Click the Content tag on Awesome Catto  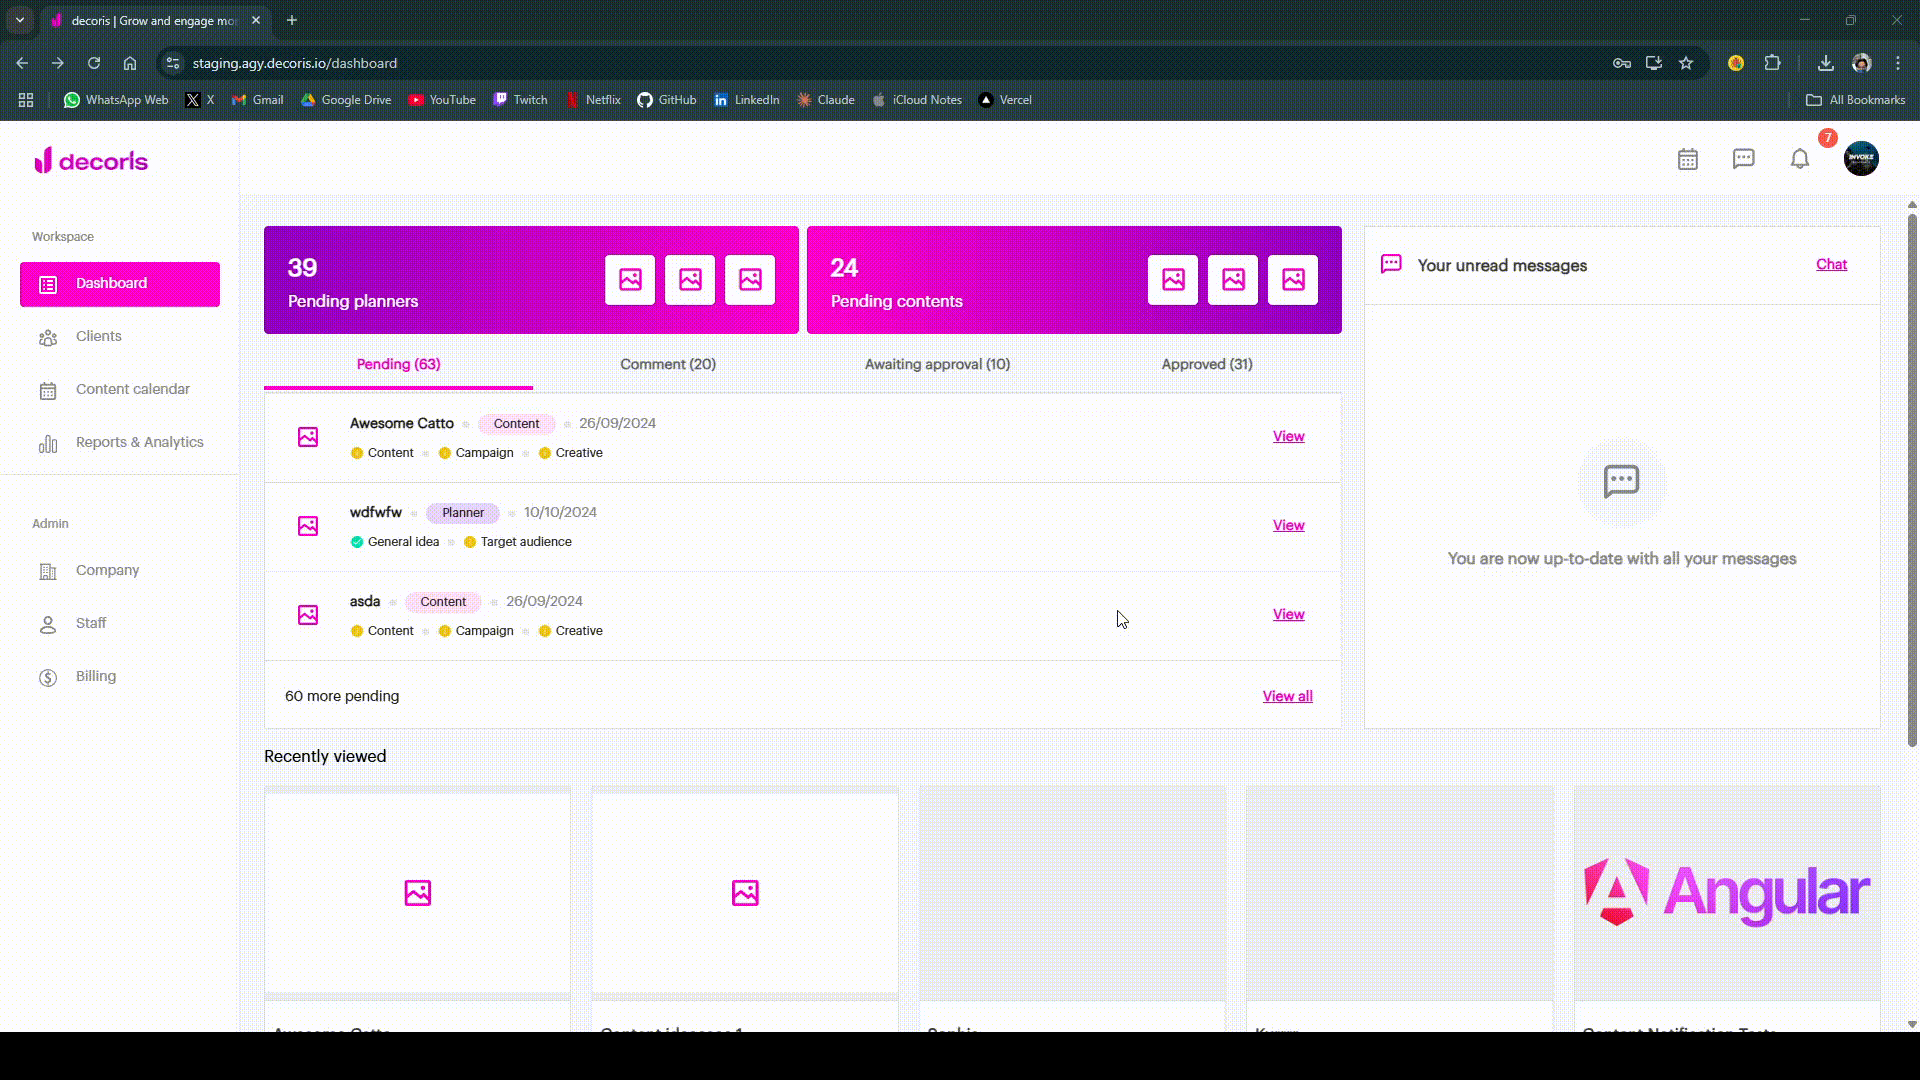click(516, 424)
